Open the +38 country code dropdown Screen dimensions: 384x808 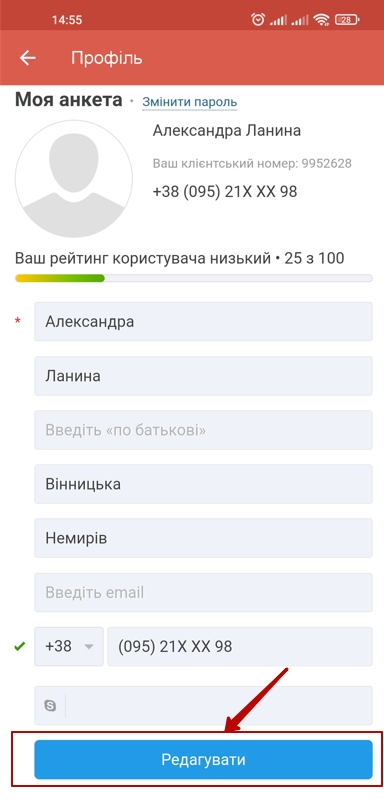[69, 646]
